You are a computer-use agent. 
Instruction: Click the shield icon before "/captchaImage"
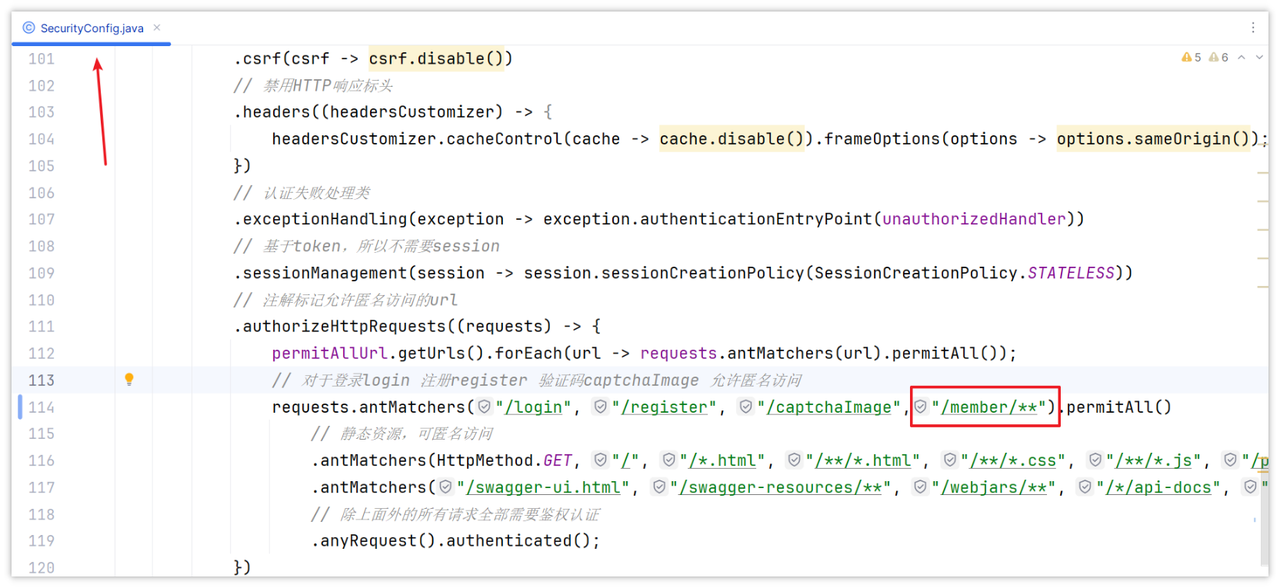point(746,407)
